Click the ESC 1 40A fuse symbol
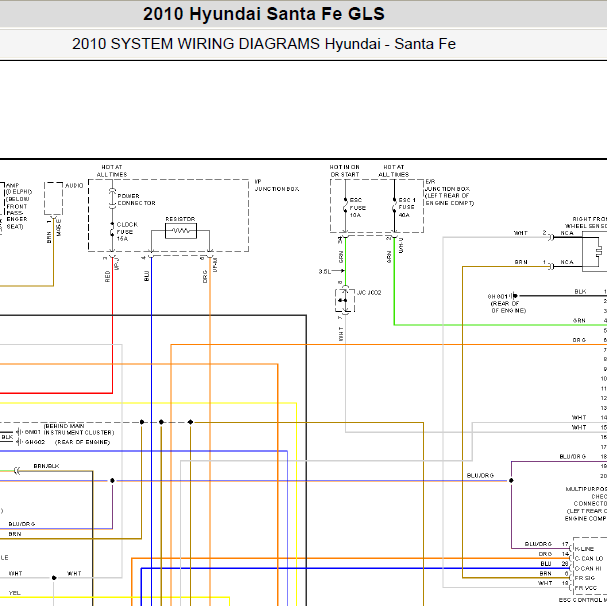Screen dimensions: 607x606 click(394, 207)
